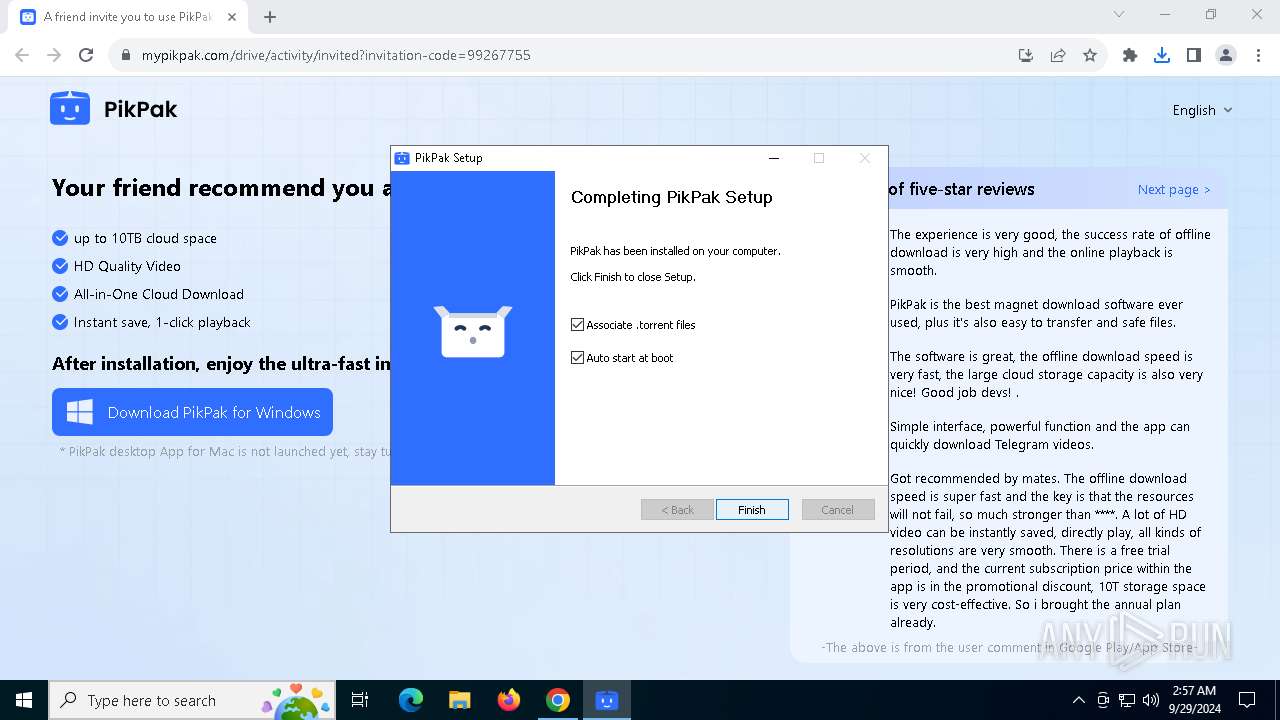Select the PikPak installer taskbar icon
The height and width of the screenshot is (720, 1280).
pos(607,700)
